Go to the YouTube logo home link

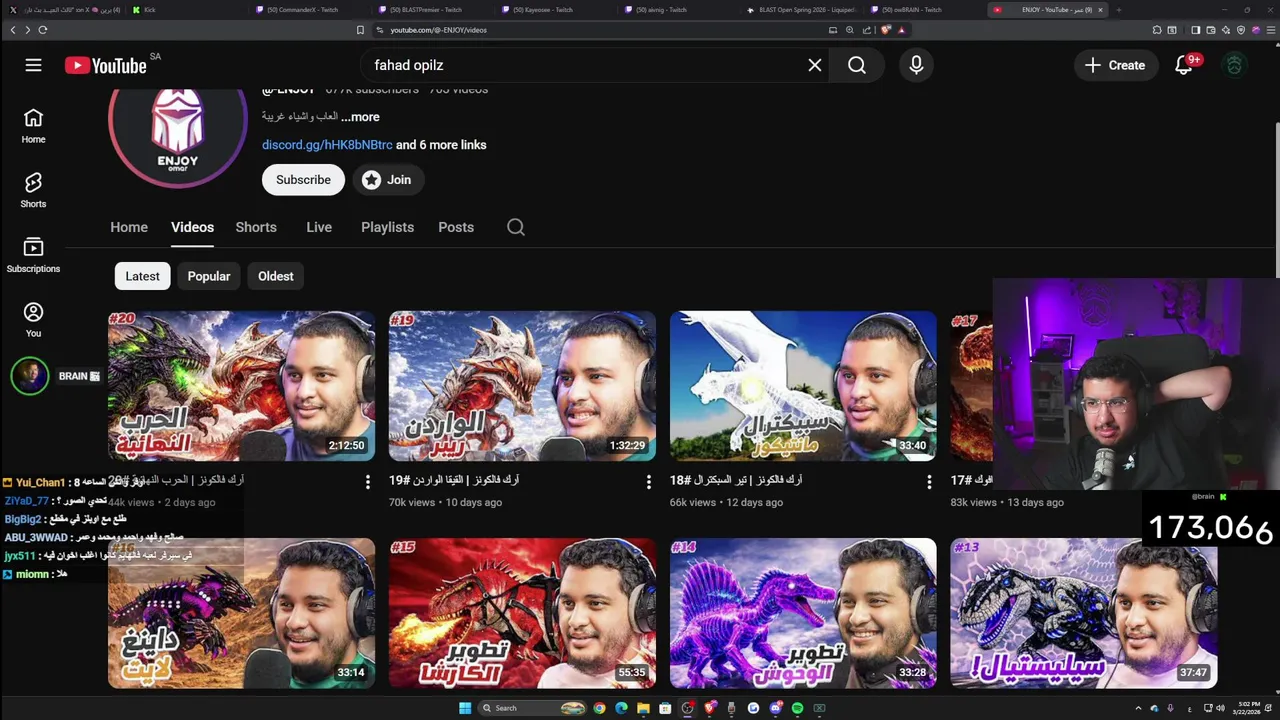[106, 65]
